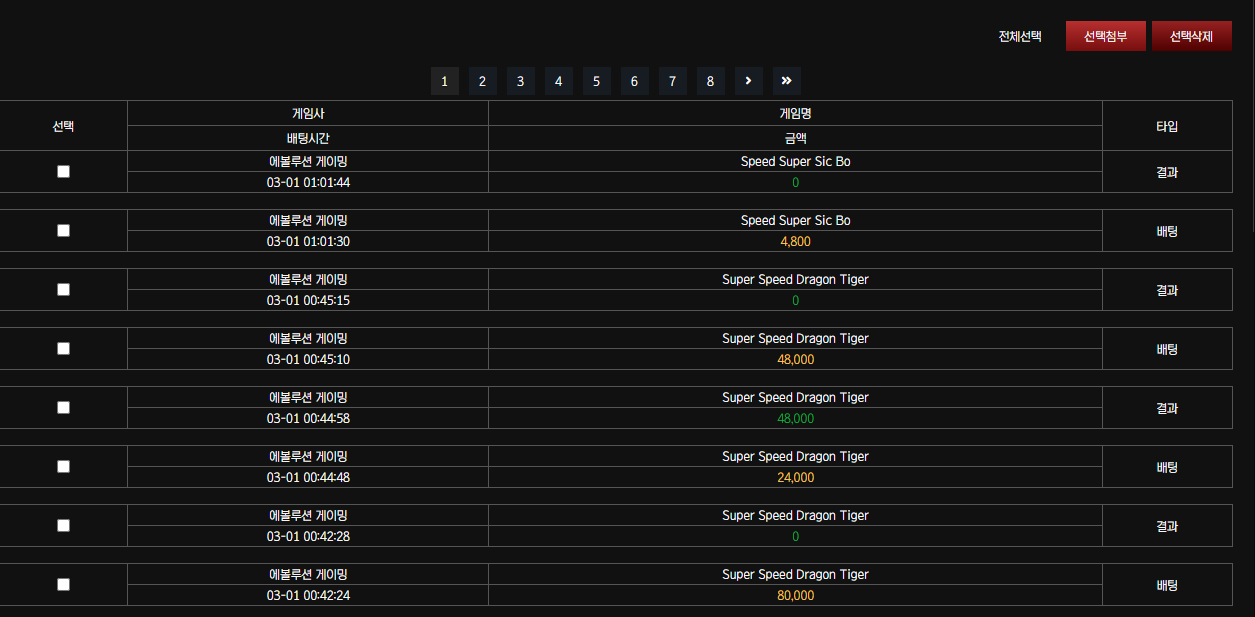Toggle checkbox for the 00:44:58 result row
1255x617 pixels.
(64, 408)
